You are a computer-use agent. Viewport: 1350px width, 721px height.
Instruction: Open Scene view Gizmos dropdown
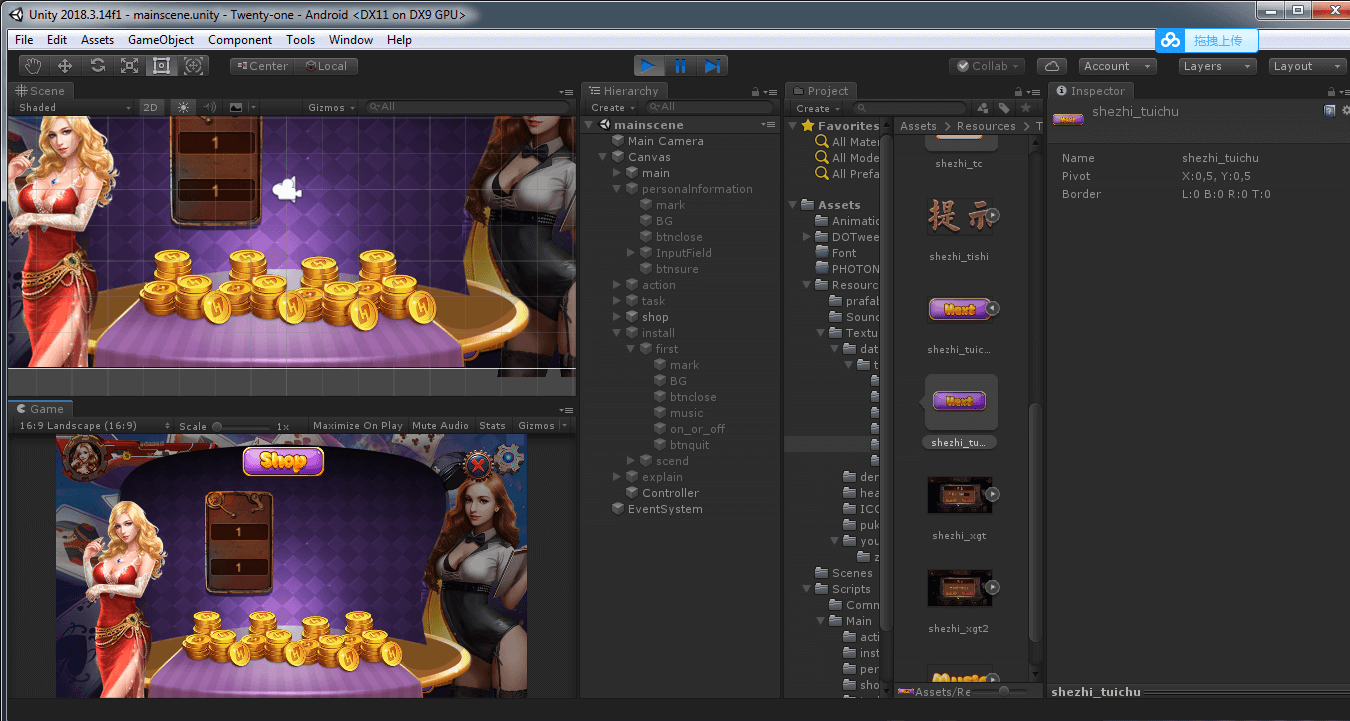point(332,107)
